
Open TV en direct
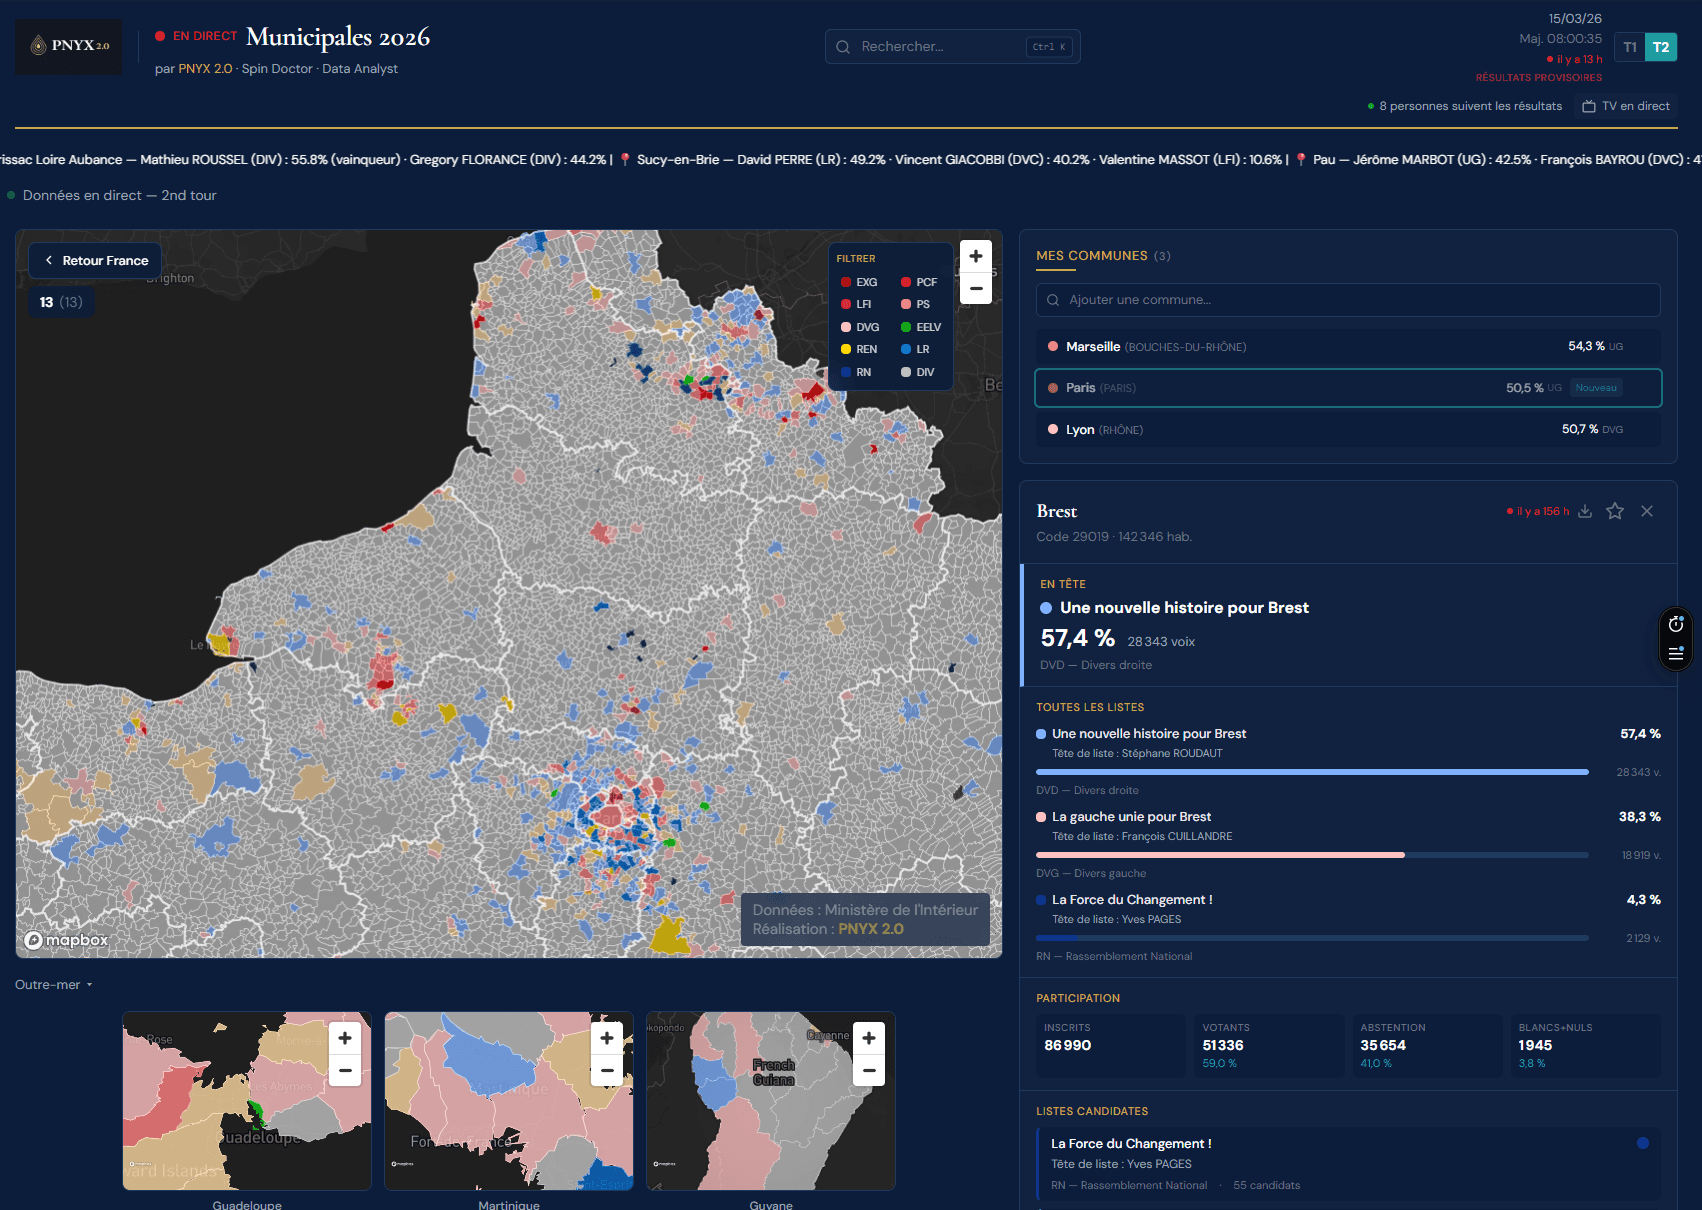(1625, 105)
